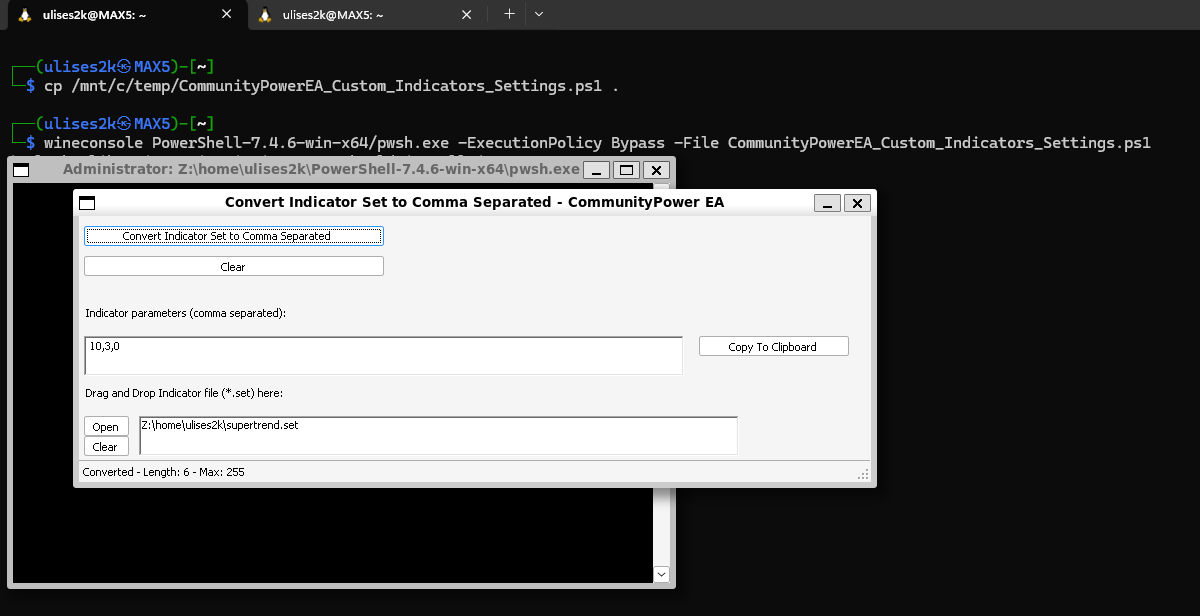
Task: Click the wide Clear button under Convert
Action: 234,266
